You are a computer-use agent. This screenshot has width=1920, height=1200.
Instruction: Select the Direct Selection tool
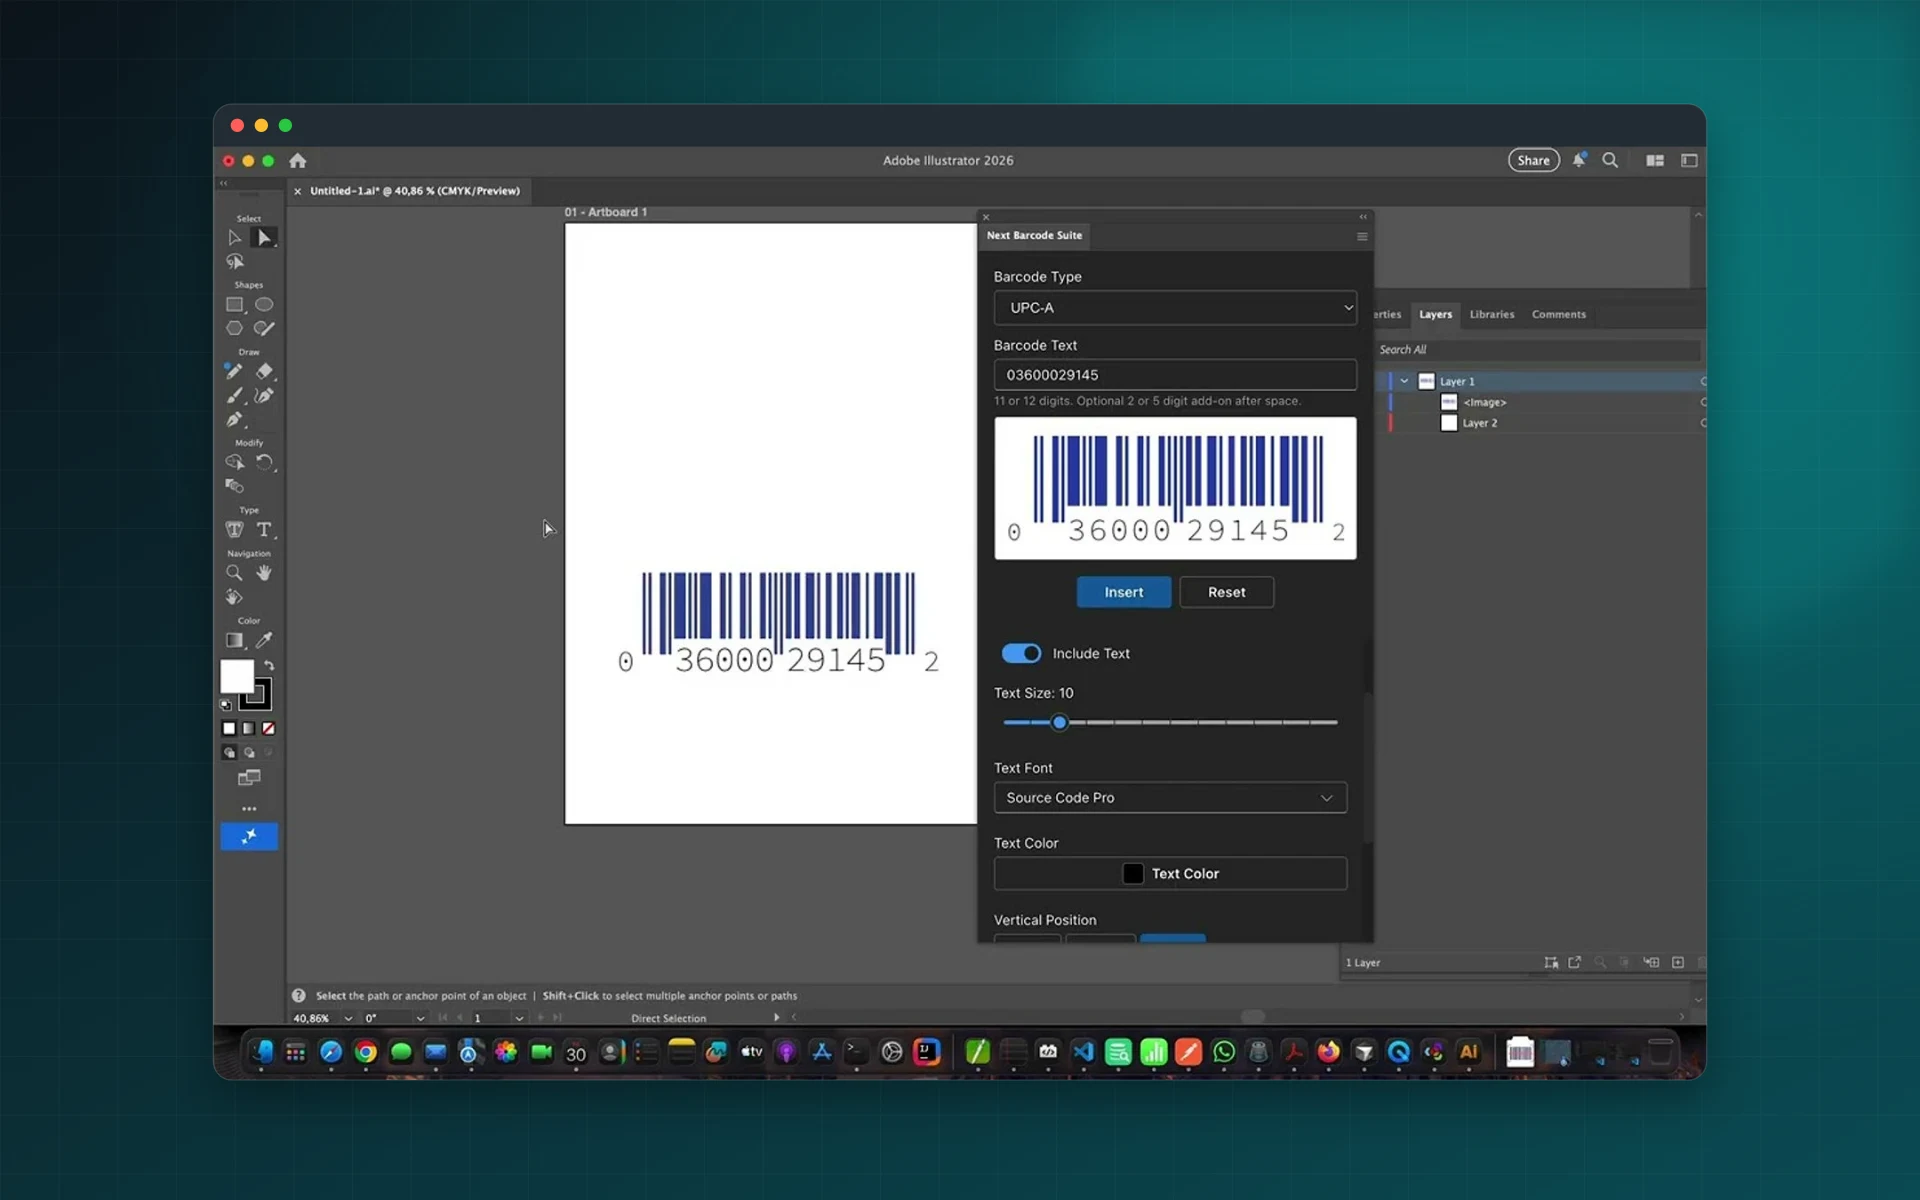coord(264,238)
